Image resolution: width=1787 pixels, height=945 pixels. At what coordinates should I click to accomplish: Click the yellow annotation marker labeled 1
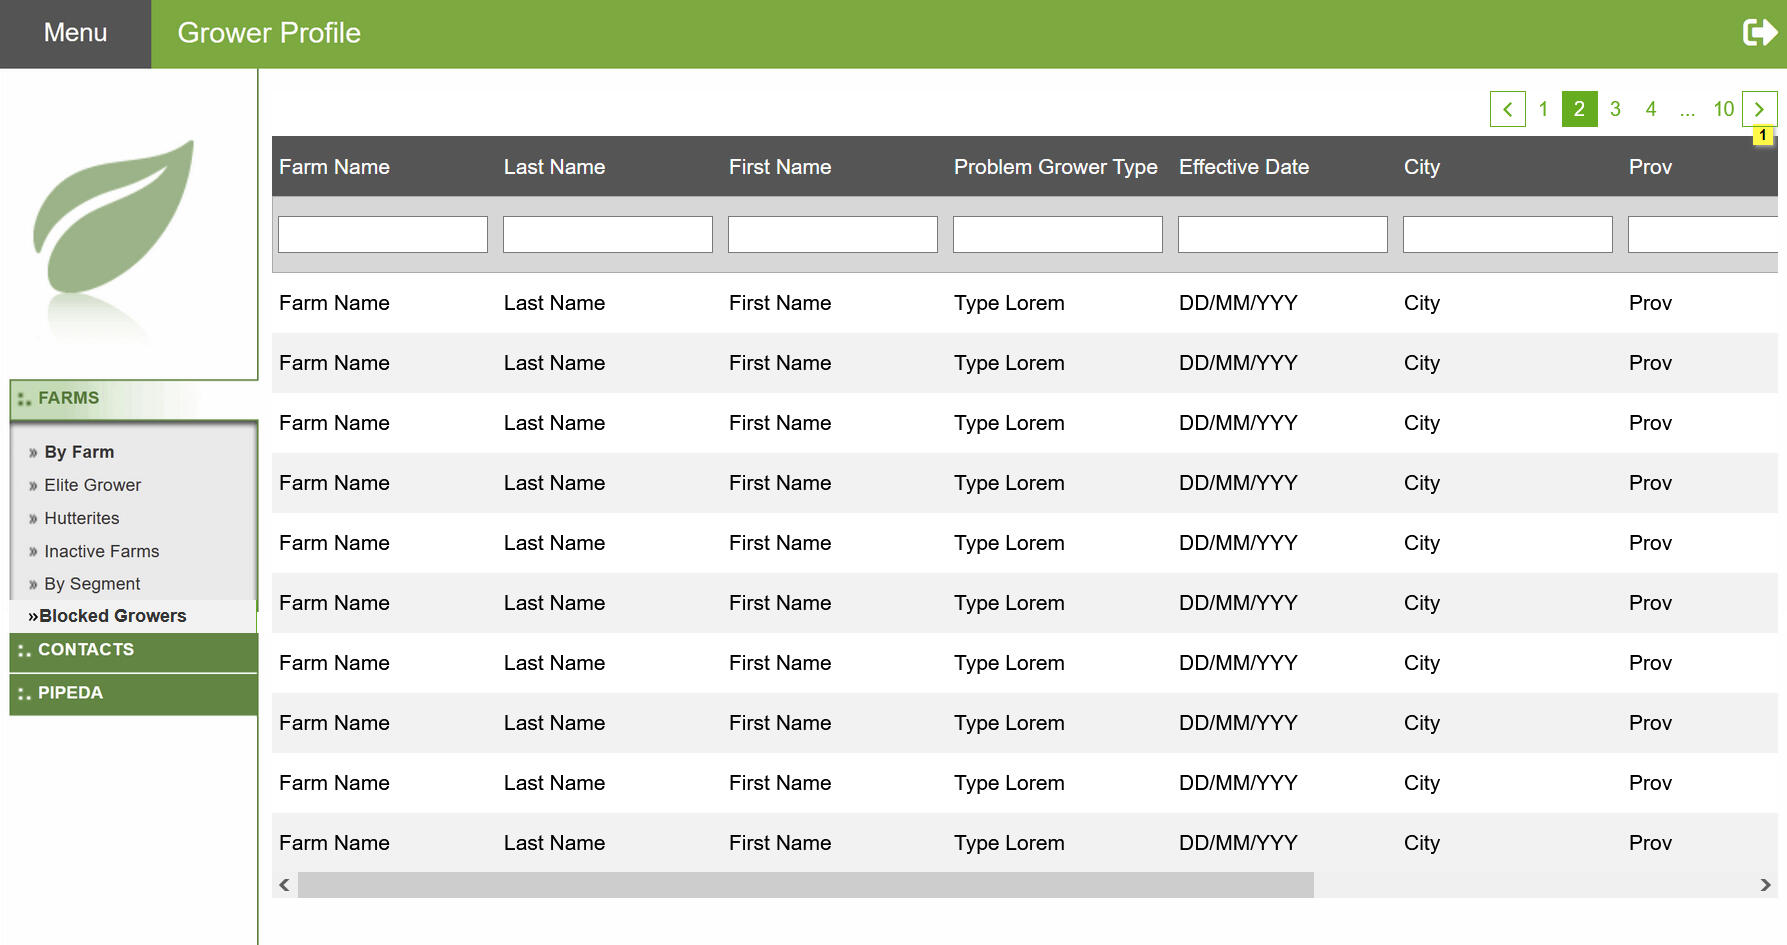1763,136
